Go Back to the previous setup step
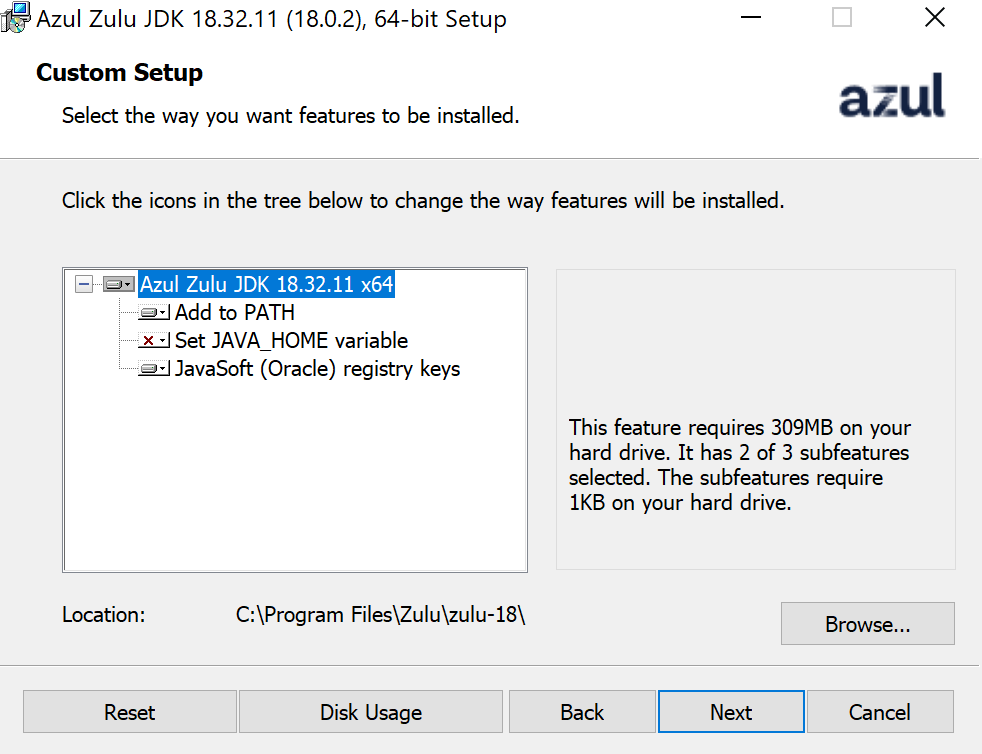The image size is (982, 754). click(581, 712)
